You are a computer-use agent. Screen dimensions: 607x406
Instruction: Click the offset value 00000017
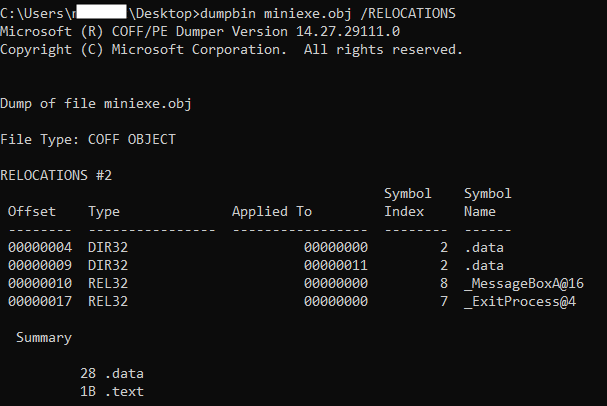click(40, 301)
